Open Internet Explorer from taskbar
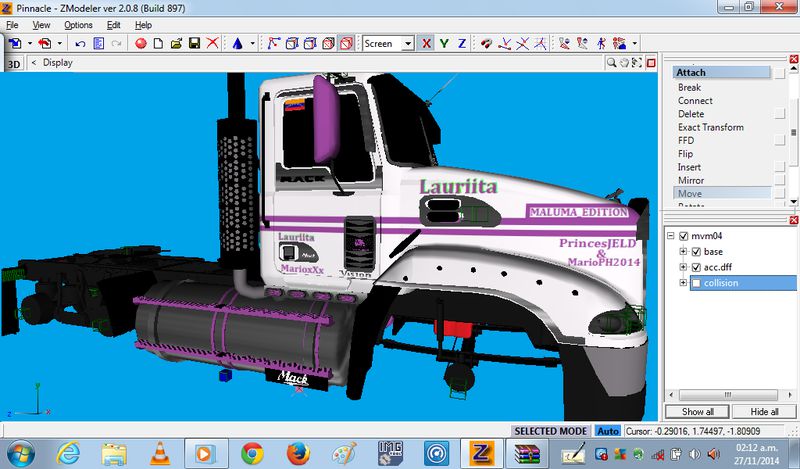This screenshot has width=800, height=469. 68,453
